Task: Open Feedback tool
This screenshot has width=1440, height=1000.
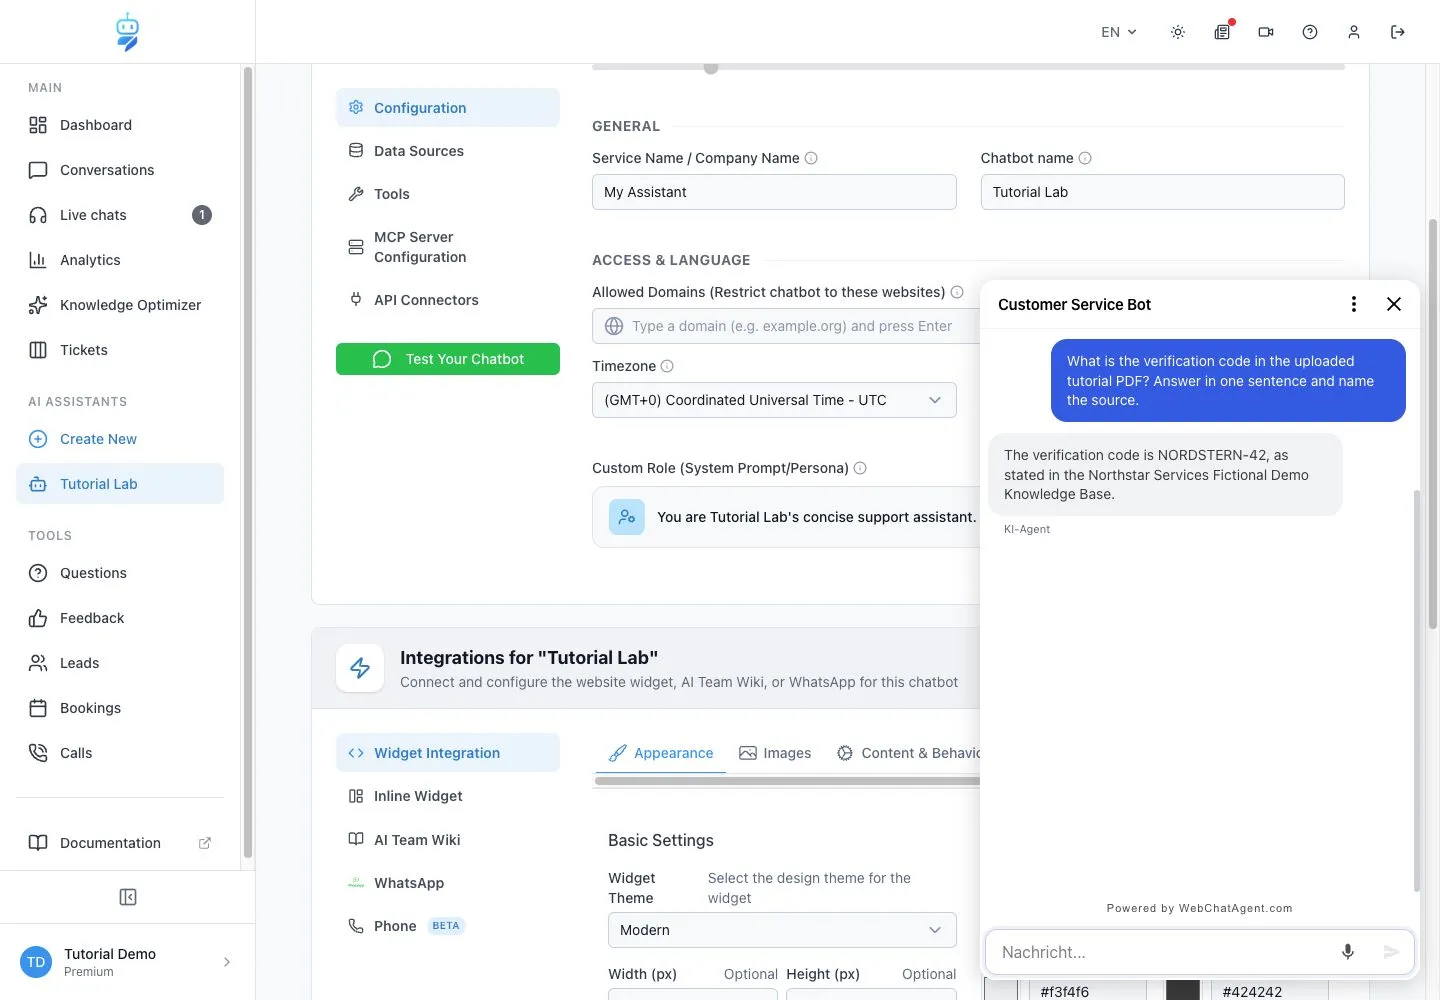Action: tap(120, 618)
